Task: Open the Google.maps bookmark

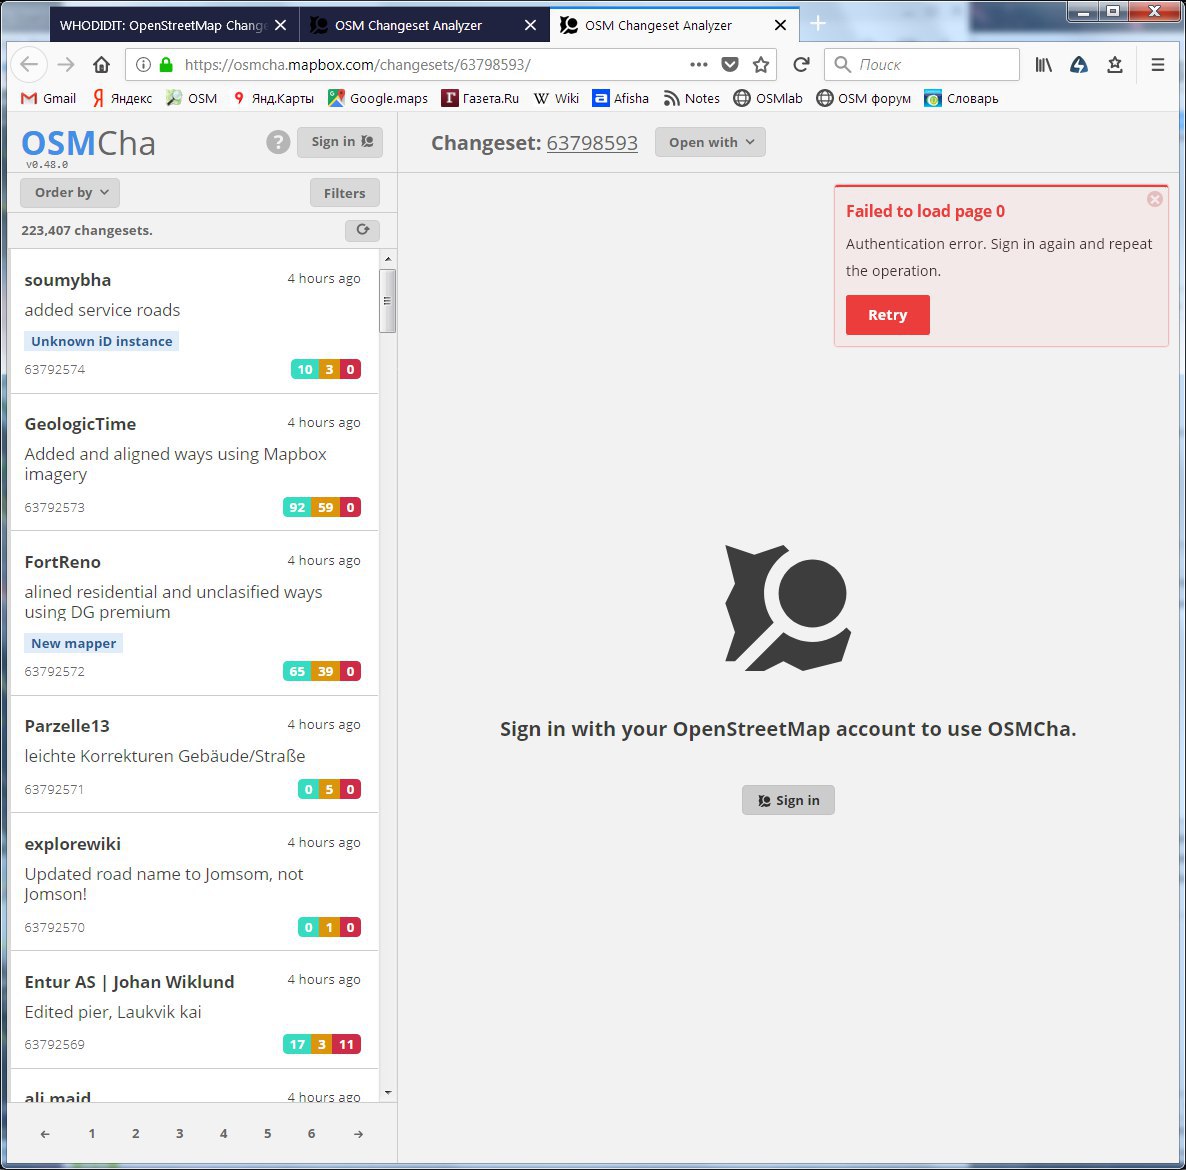Action: coord(377,98)
